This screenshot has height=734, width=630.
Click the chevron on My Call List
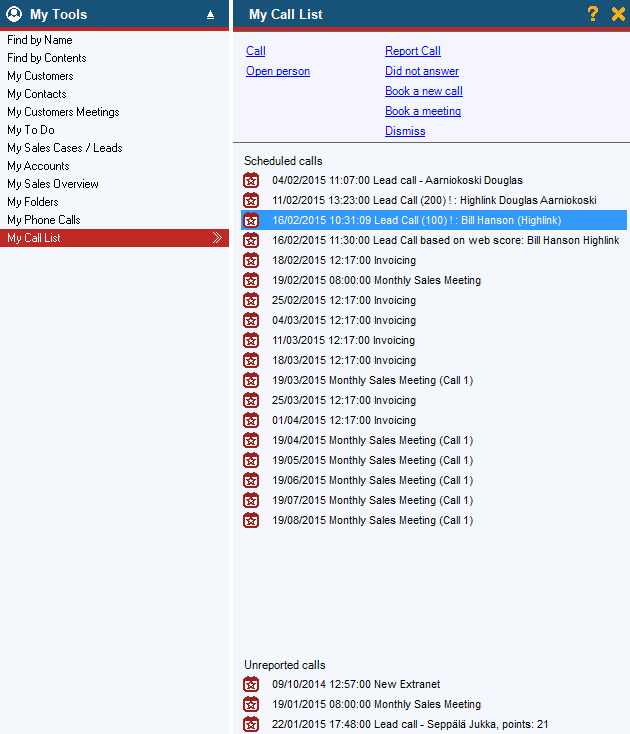click(217, 238)
